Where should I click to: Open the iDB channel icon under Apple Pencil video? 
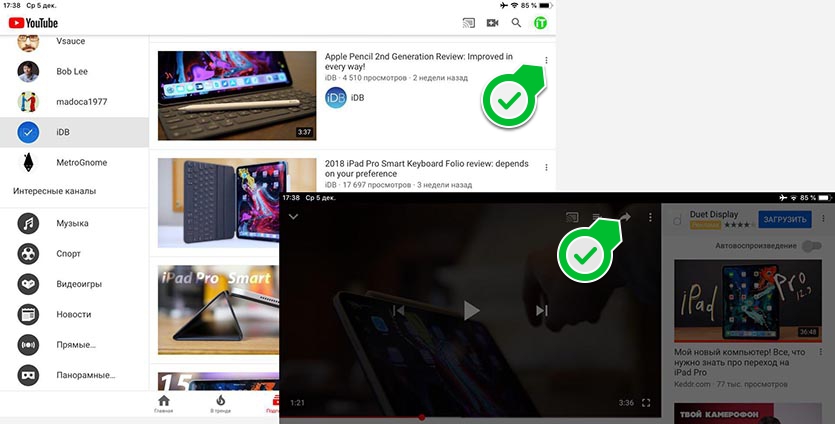click(x=336, y=97)
